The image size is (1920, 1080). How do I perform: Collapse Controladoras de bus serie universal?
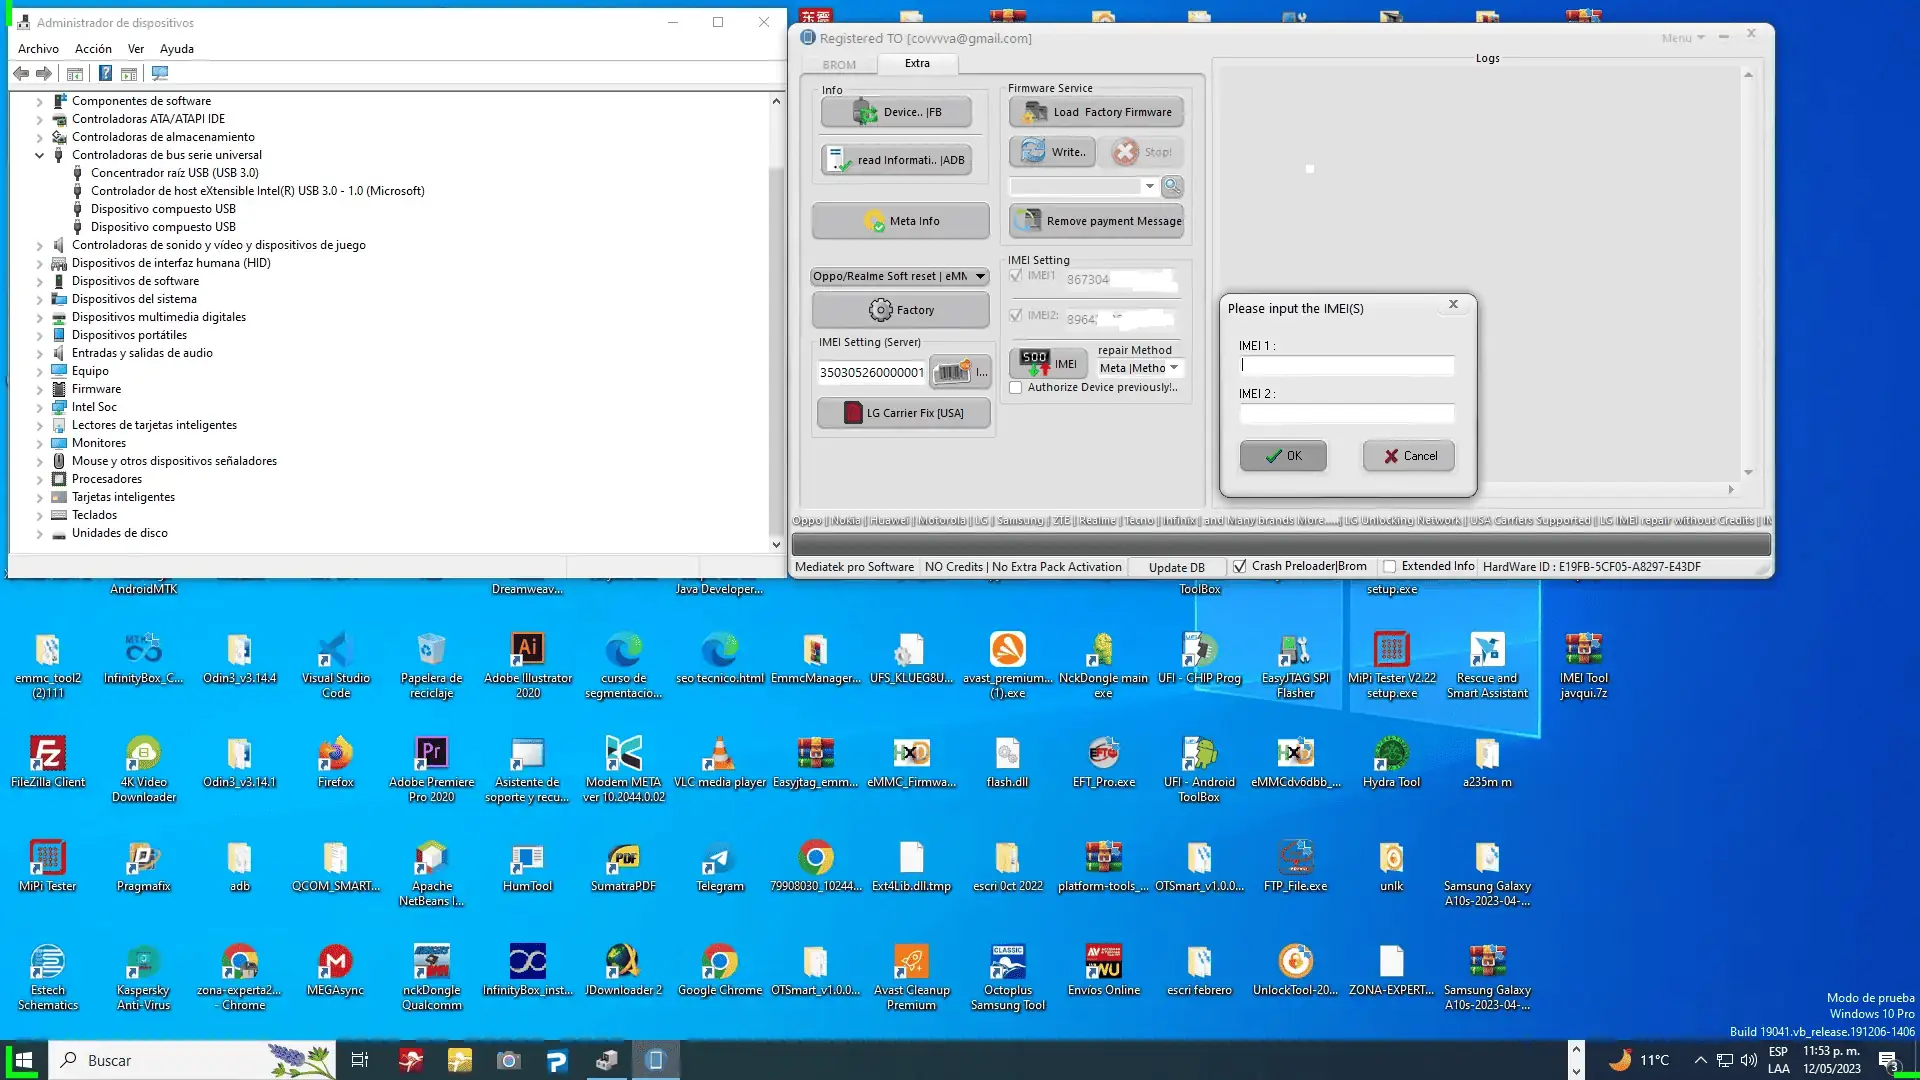(x=40, y=155)
